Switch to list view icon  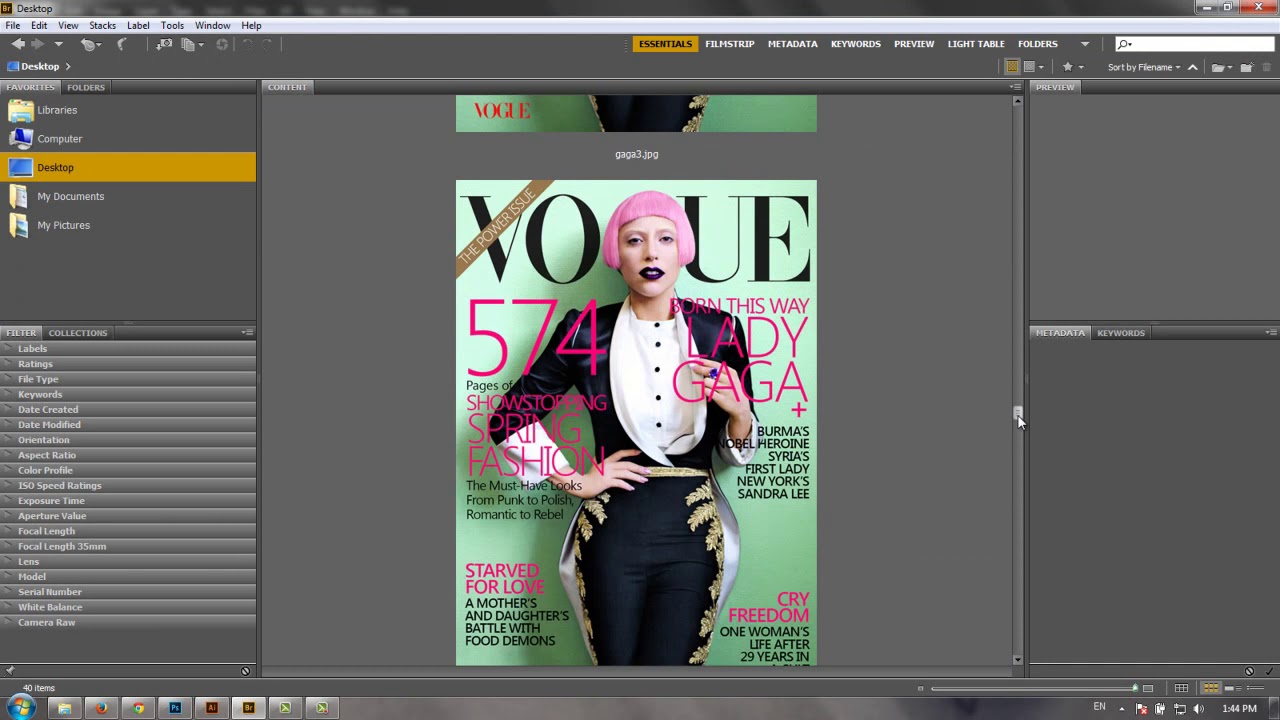1255,688
